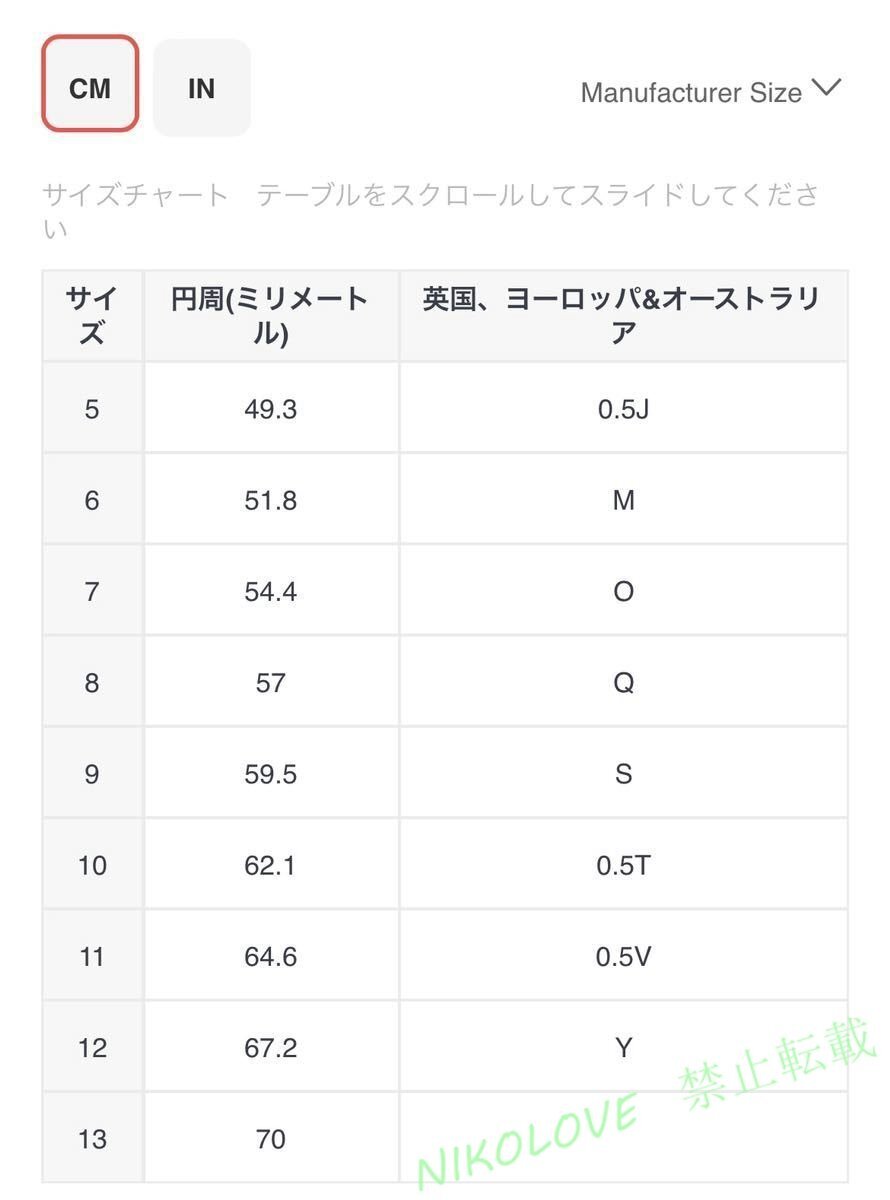Select the S size entry for size 9
Image resolution: width=890 pixels, height=1200 pixels.
[622, 772]
